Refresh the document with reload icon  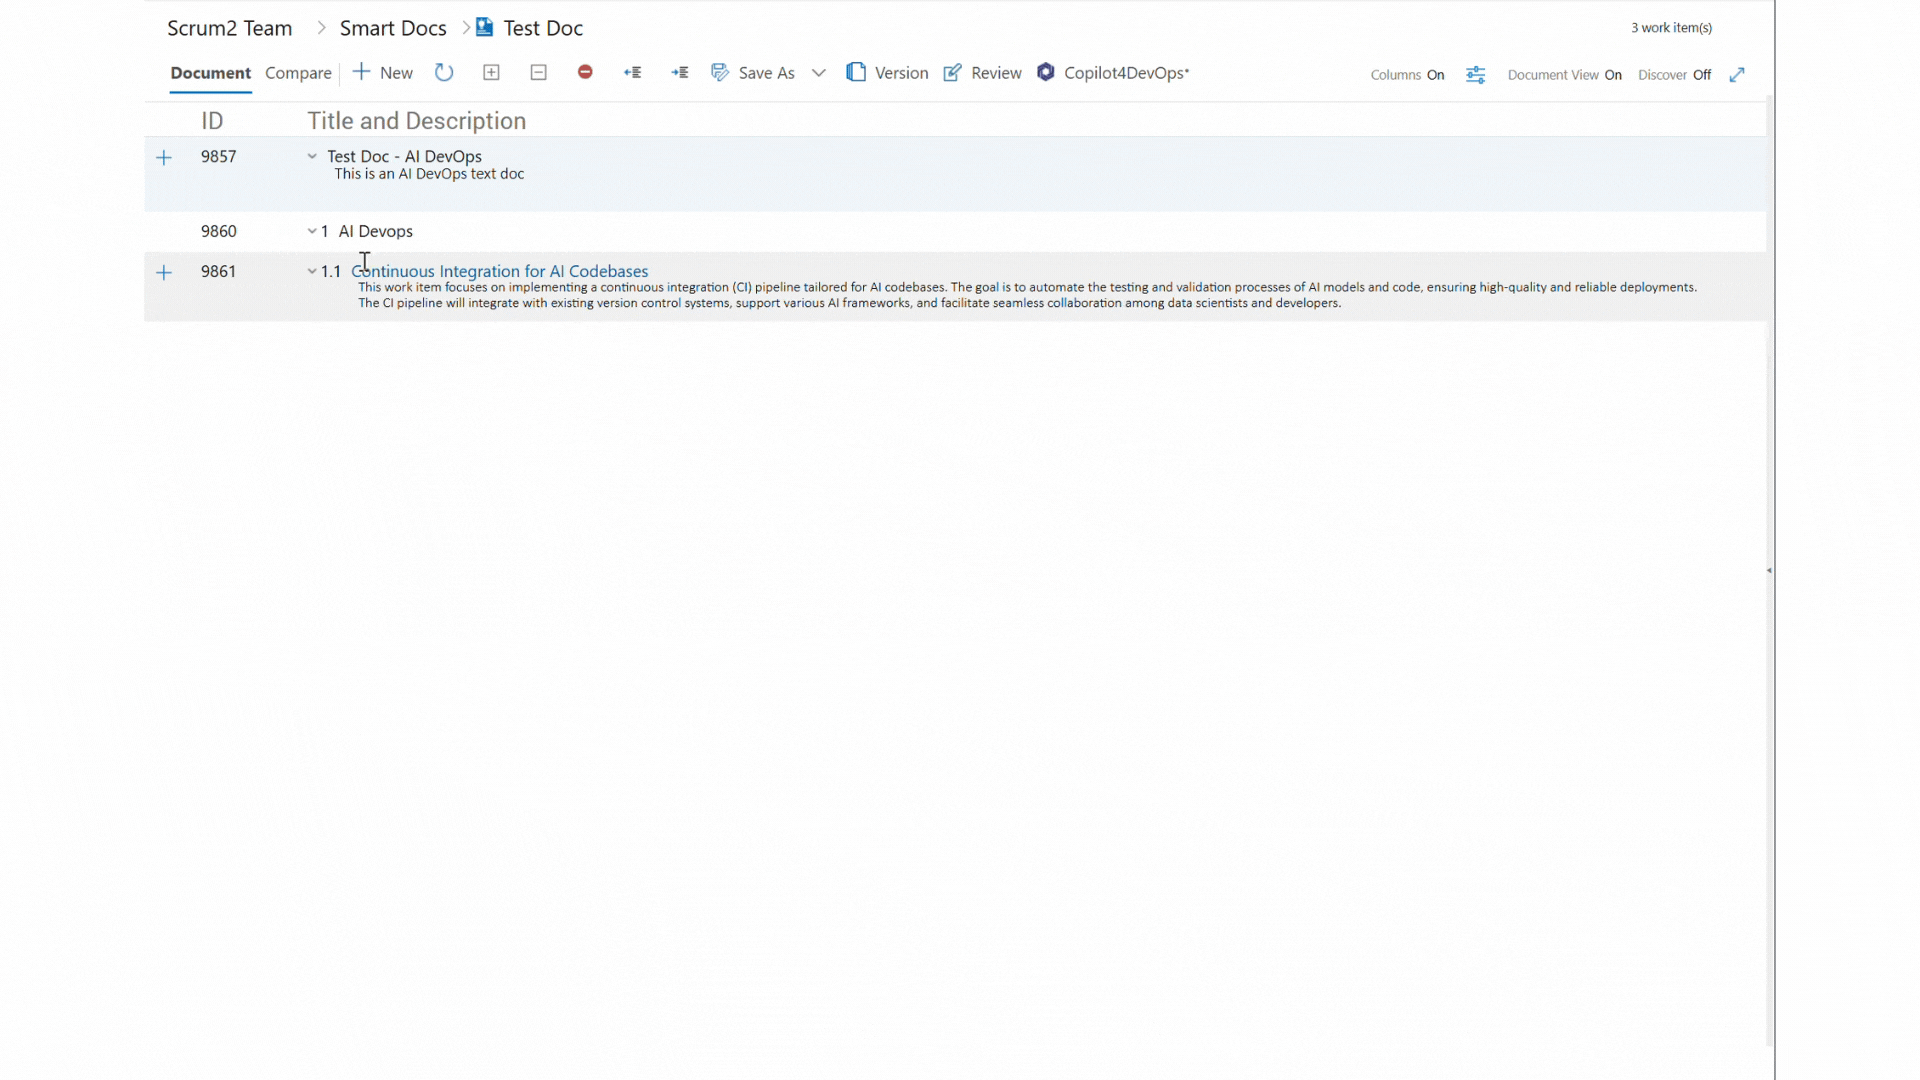click(x=444, y=72)
